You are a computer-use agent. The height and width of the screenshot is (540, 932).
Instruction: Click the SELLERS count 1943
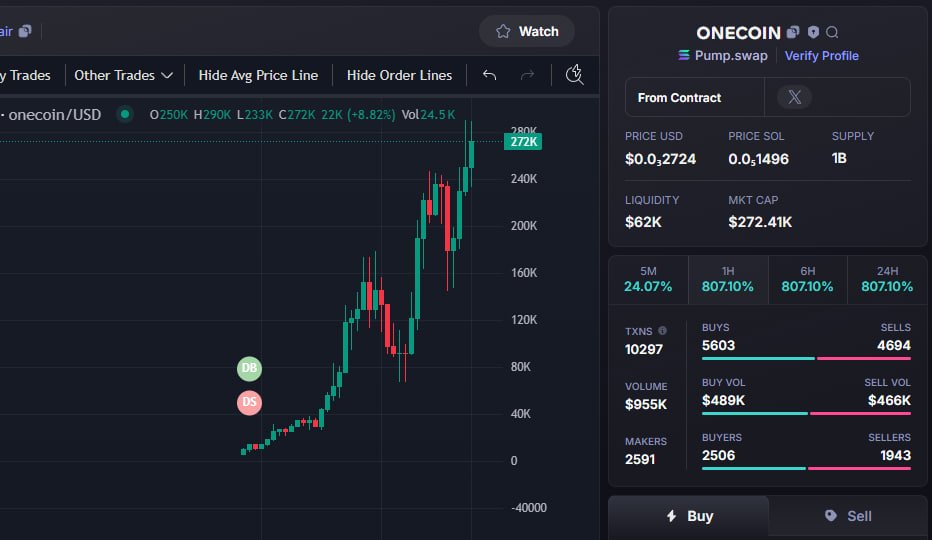[895, 456]
